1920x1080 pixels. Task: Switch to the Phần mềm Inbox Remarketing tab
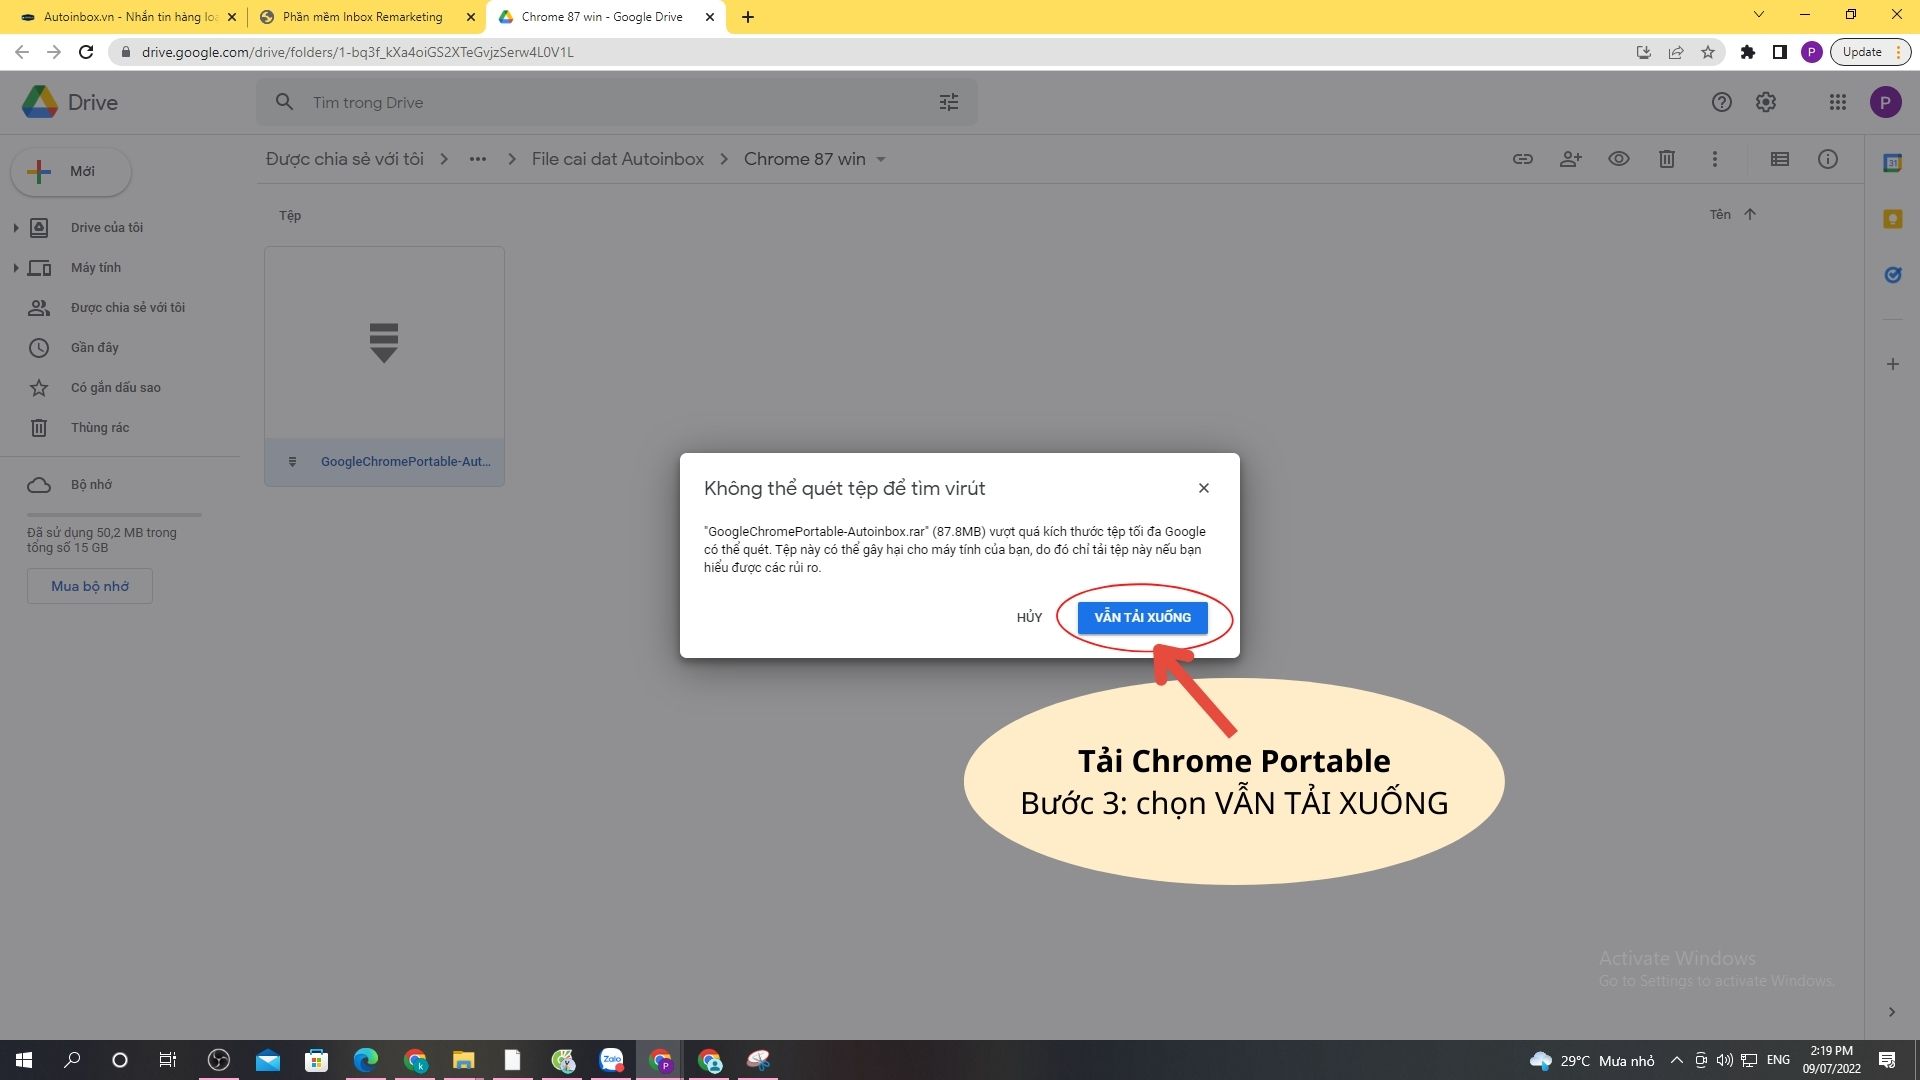362,17
